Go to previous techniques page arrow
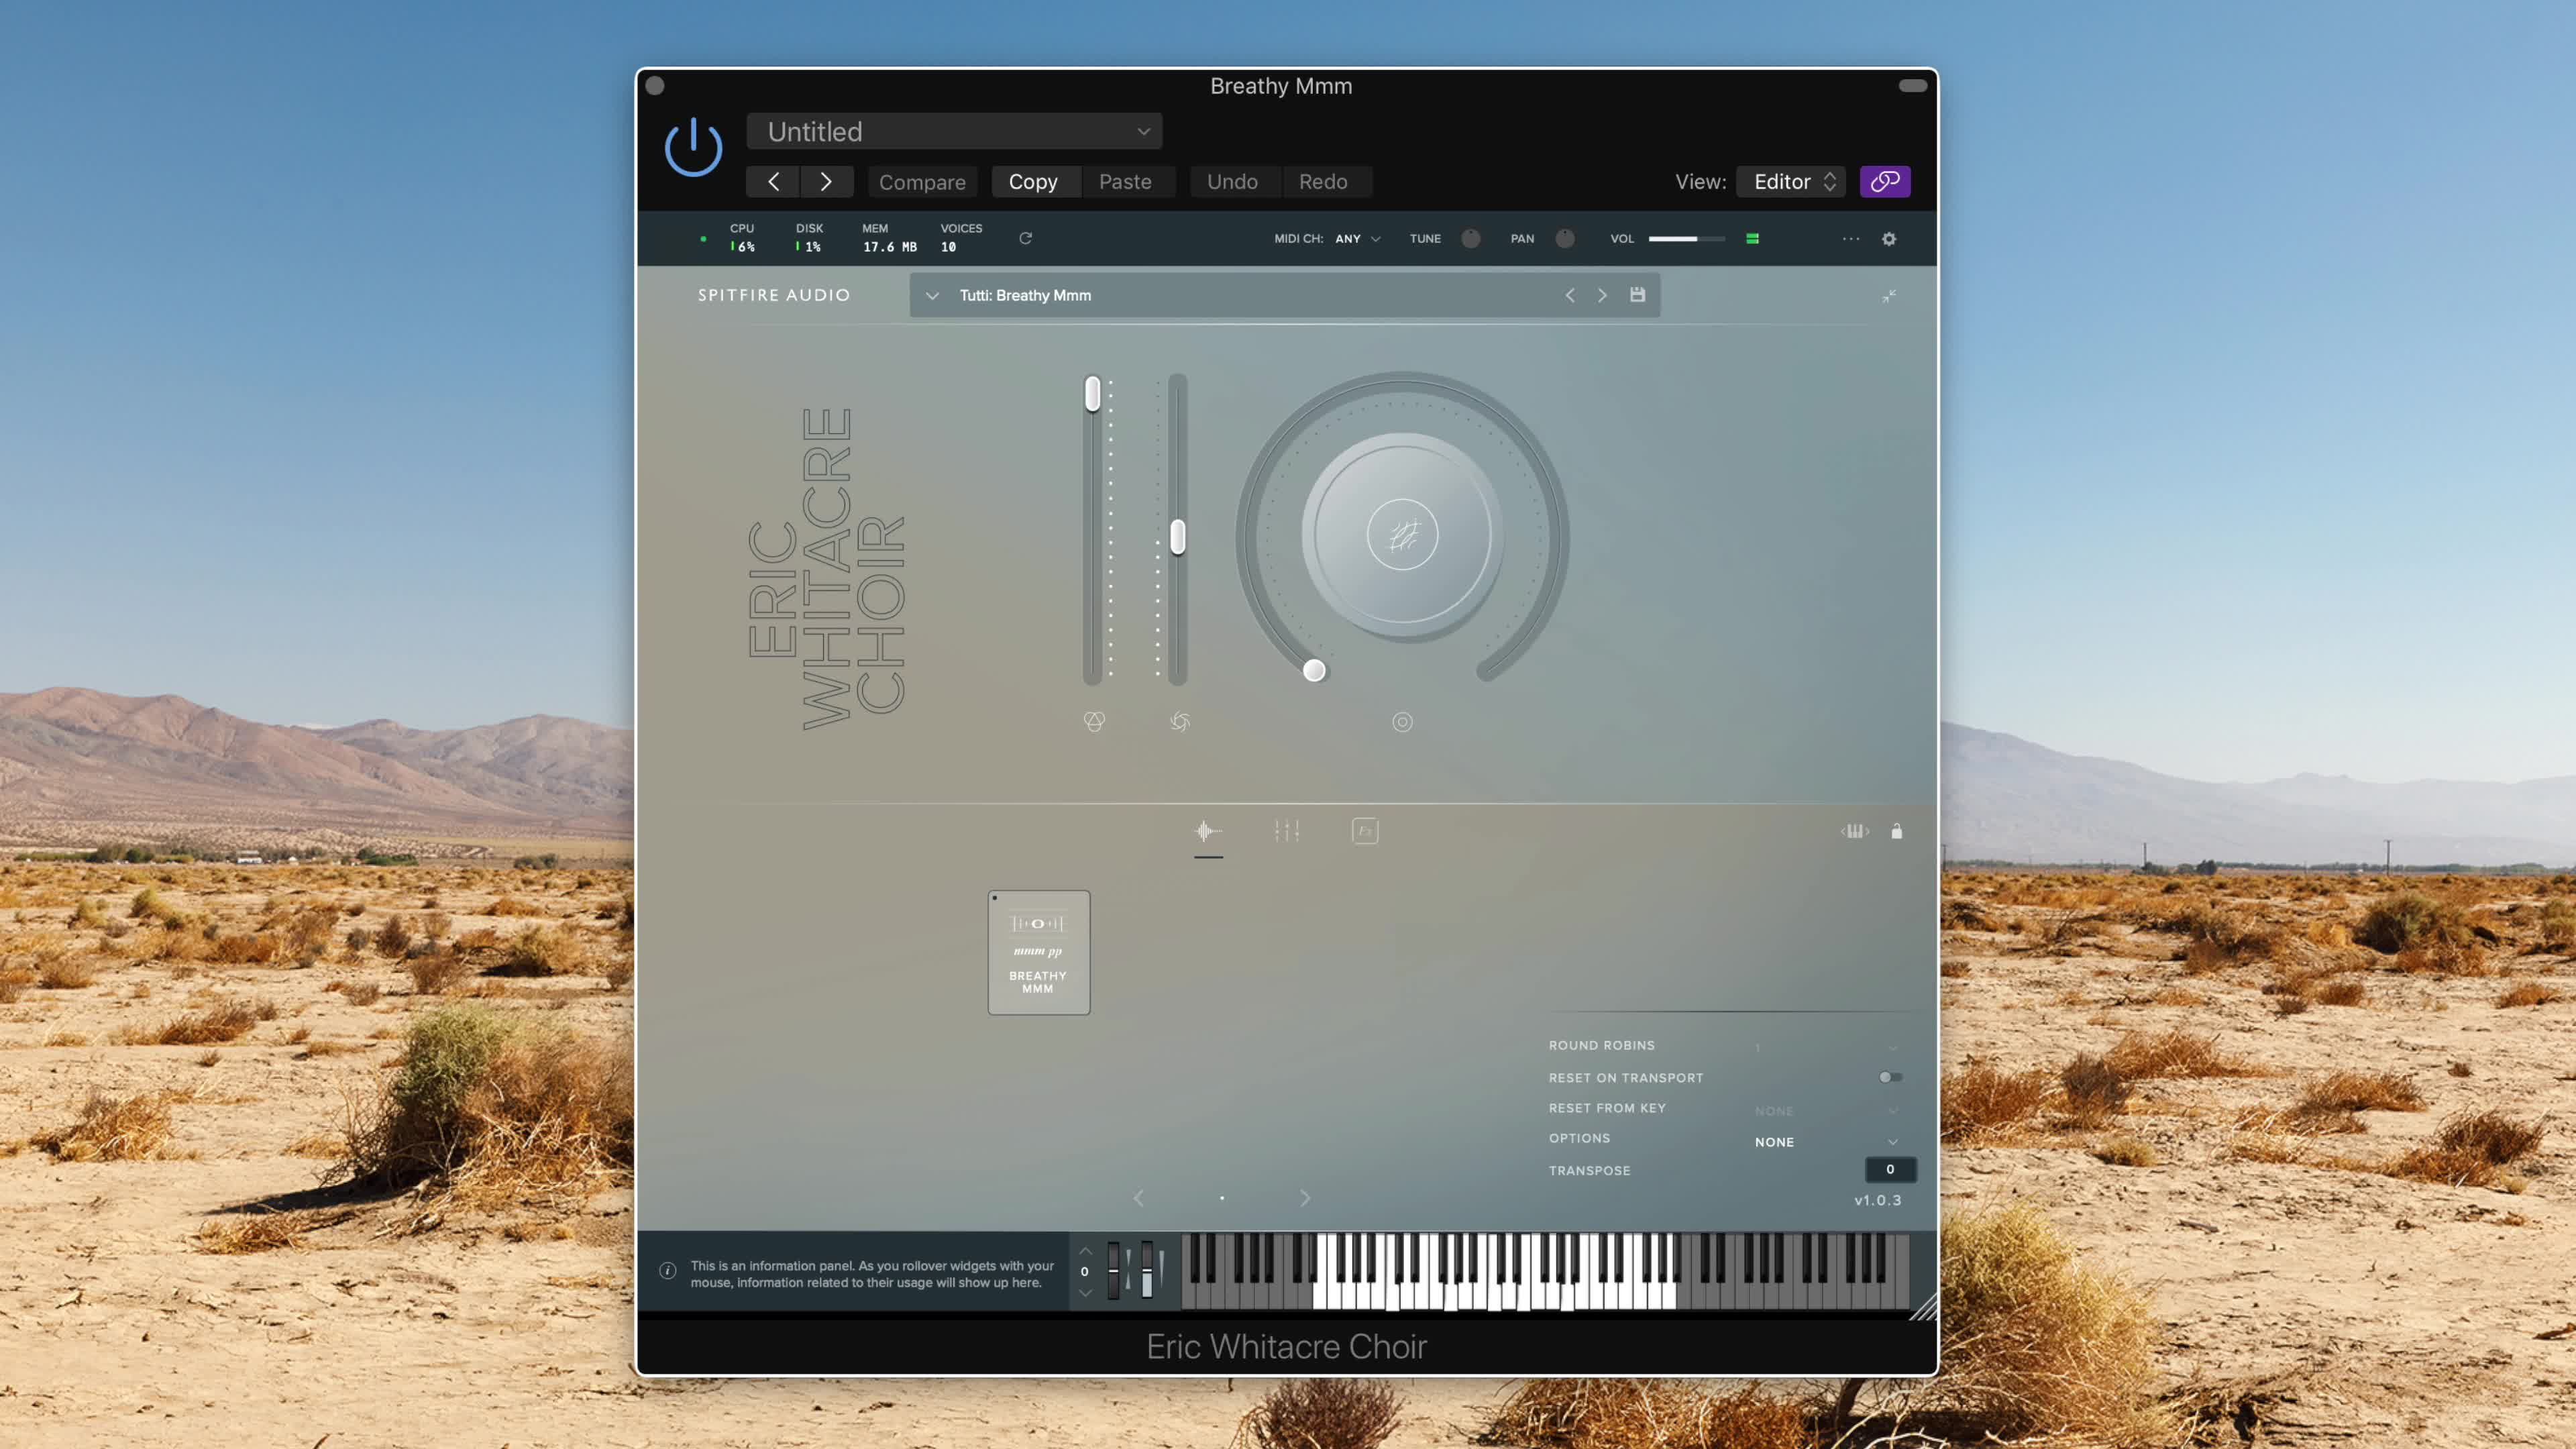The width and height of the screenshot is (2576, 1449). click(x=1138, y=1198)
